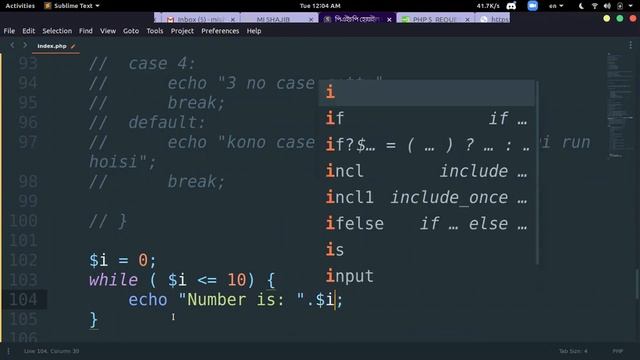Click the night light moon icon
Viewport: 640px width, 360px height.
pos(581,6)
